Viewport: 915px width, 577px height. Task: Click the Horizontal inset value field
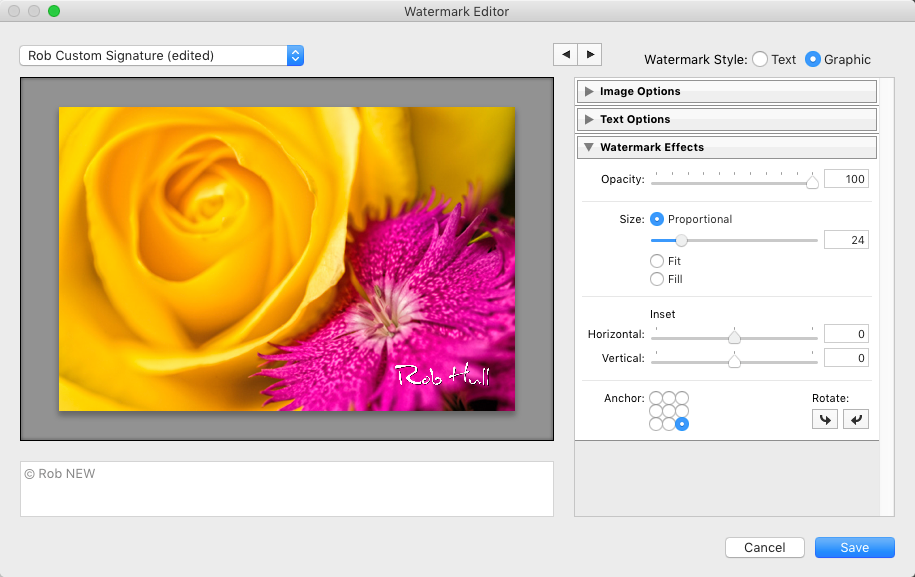point(846,334)
